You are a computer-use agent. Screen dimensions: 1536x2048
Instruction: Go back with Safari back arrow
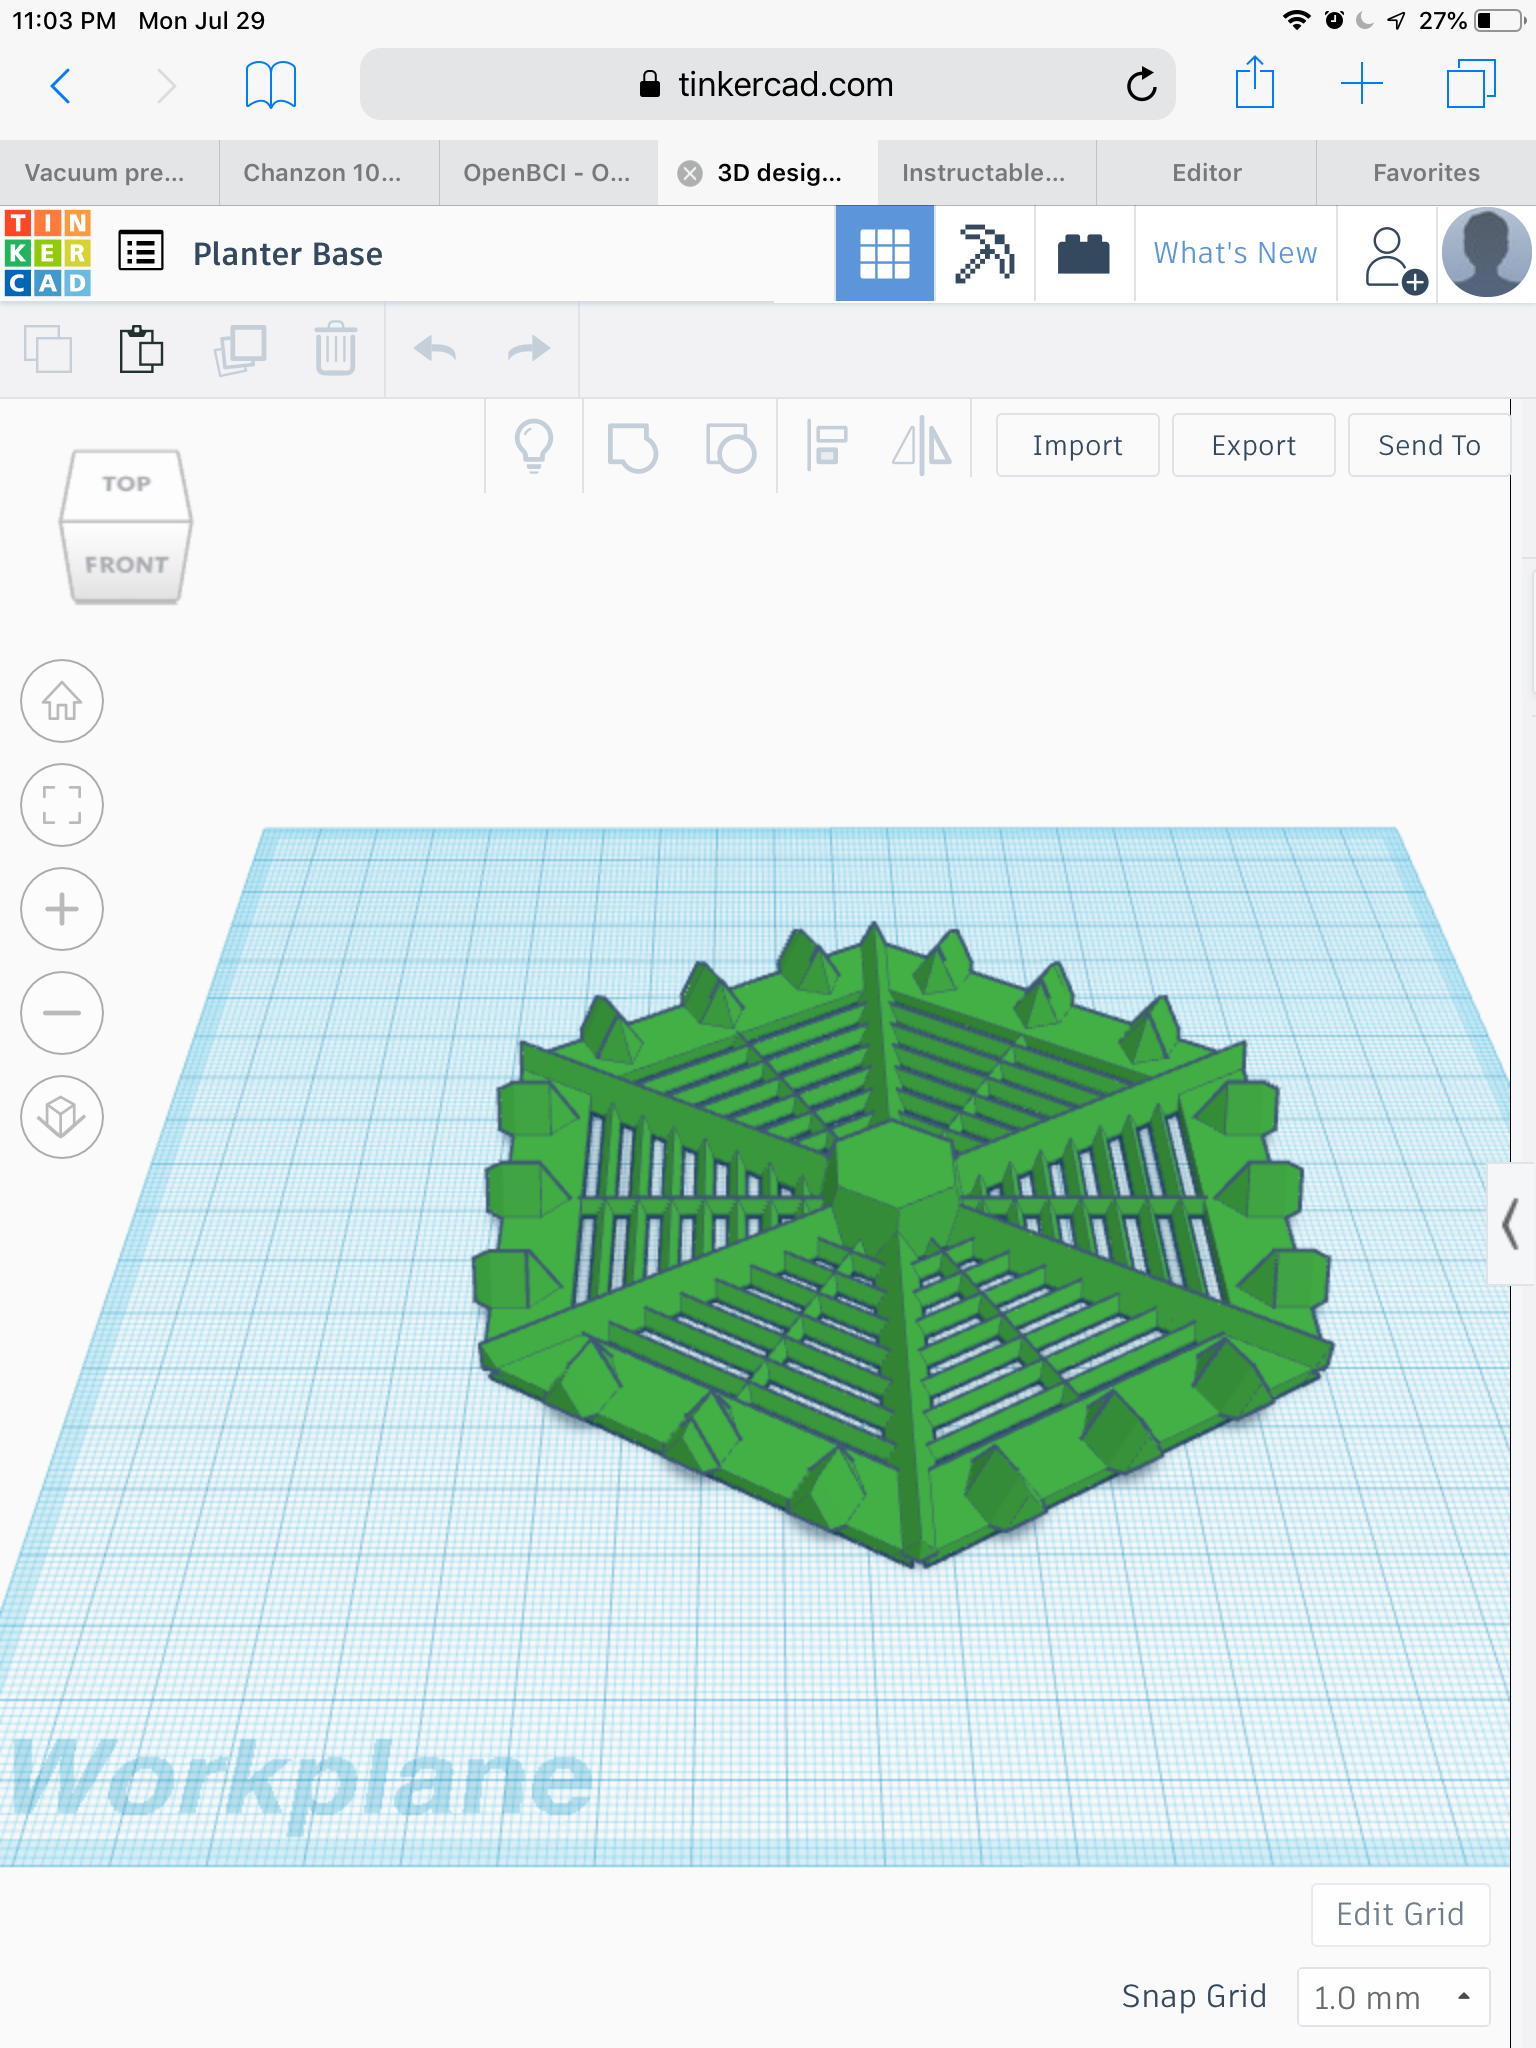click(61, 86)
